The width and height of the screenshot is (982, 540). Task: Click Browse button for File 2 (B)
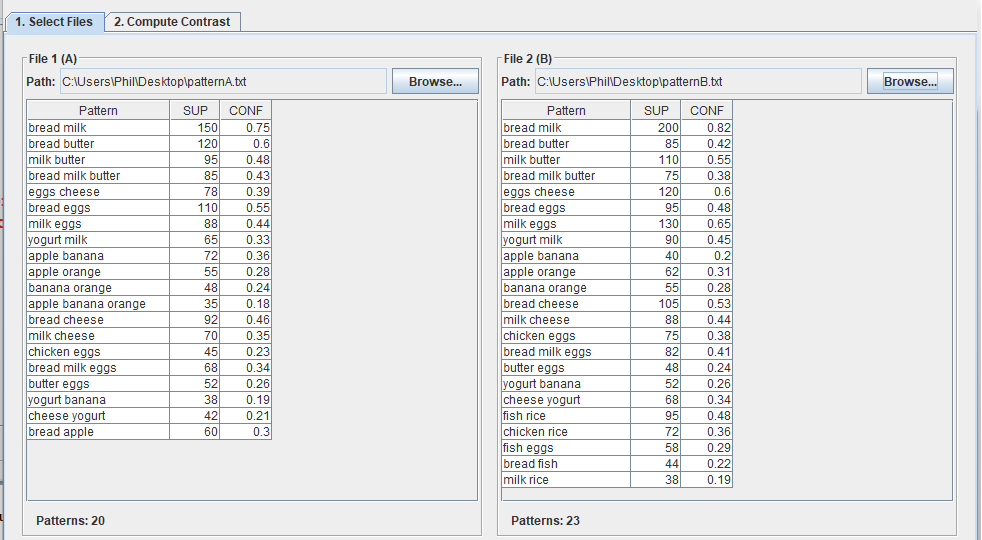(910, 82)
